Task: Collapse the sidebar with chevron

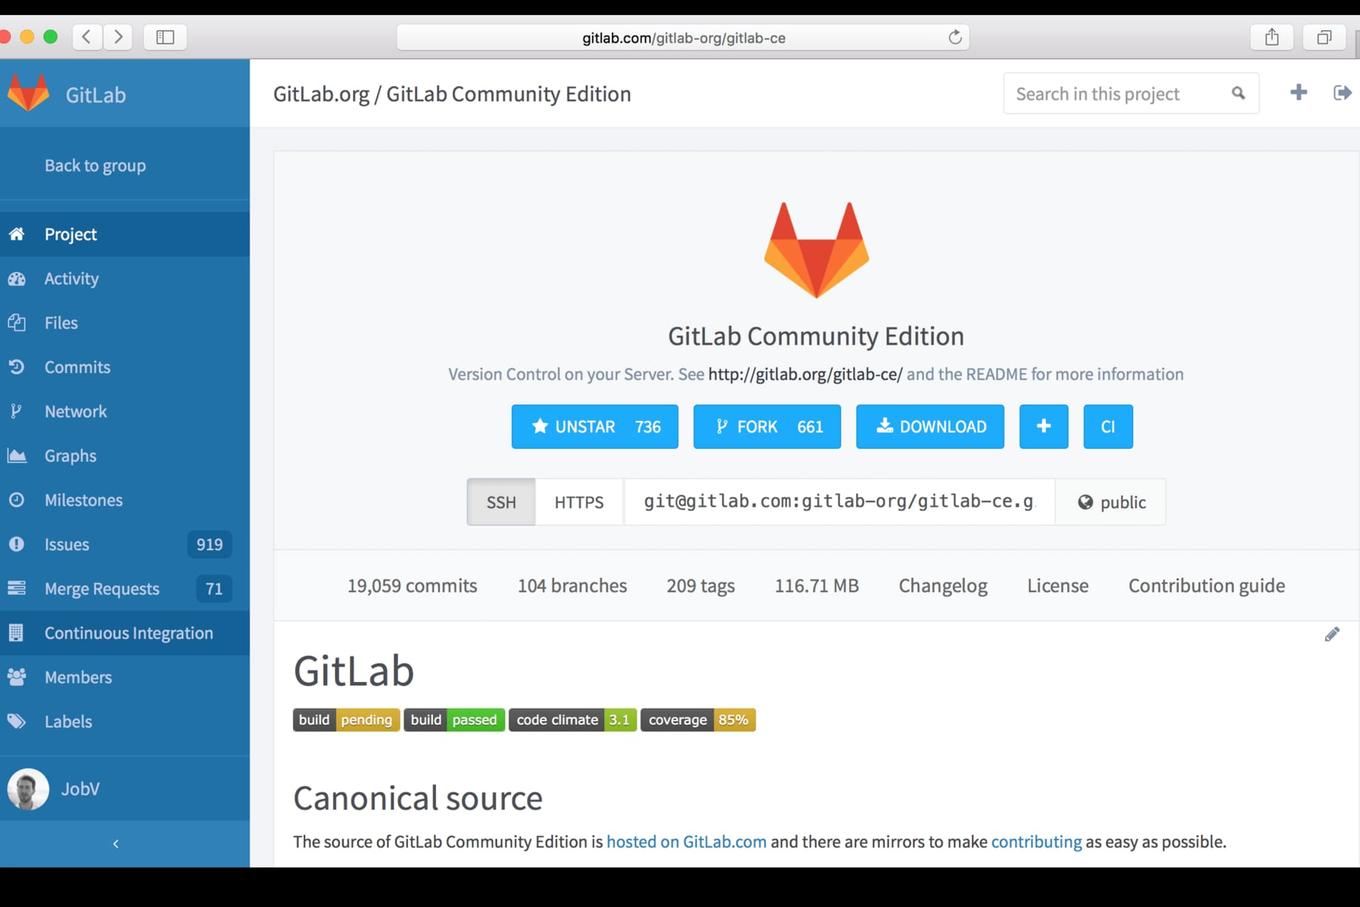Action: point(116,844)
